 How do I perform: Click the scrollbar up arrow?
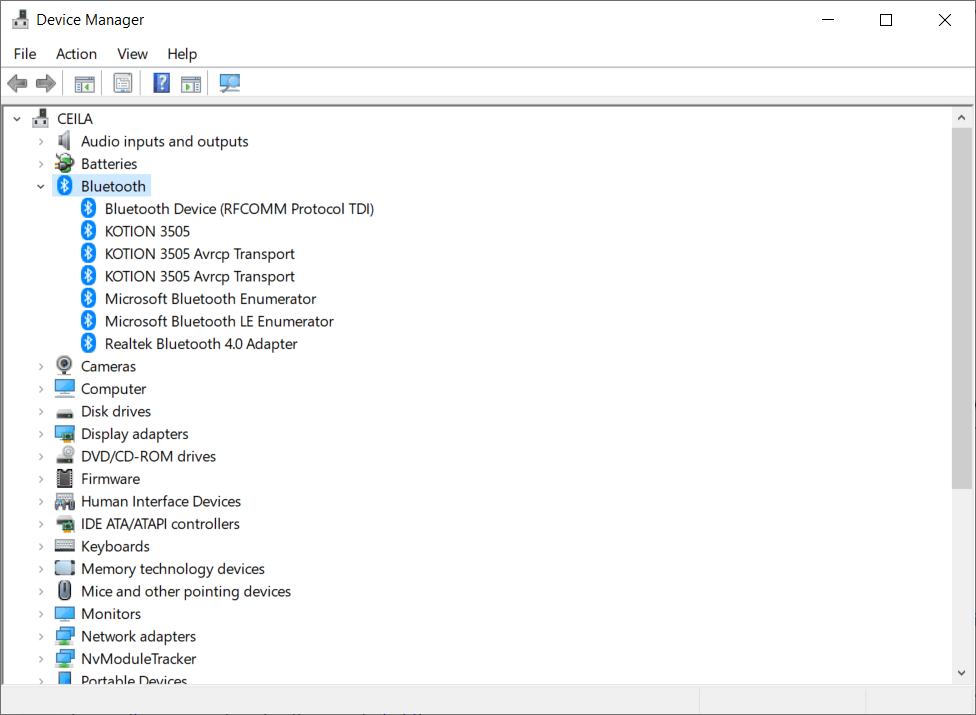click(961, 118)
